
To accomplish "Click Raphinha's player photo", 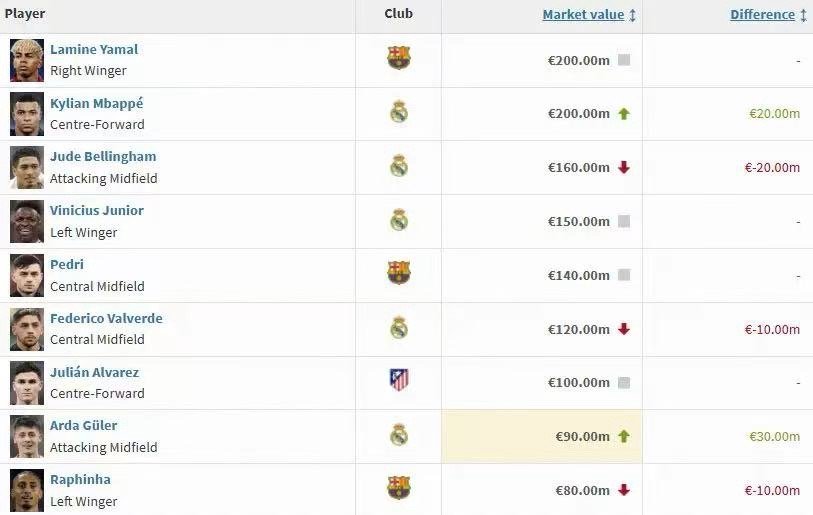I will point(27,490).
